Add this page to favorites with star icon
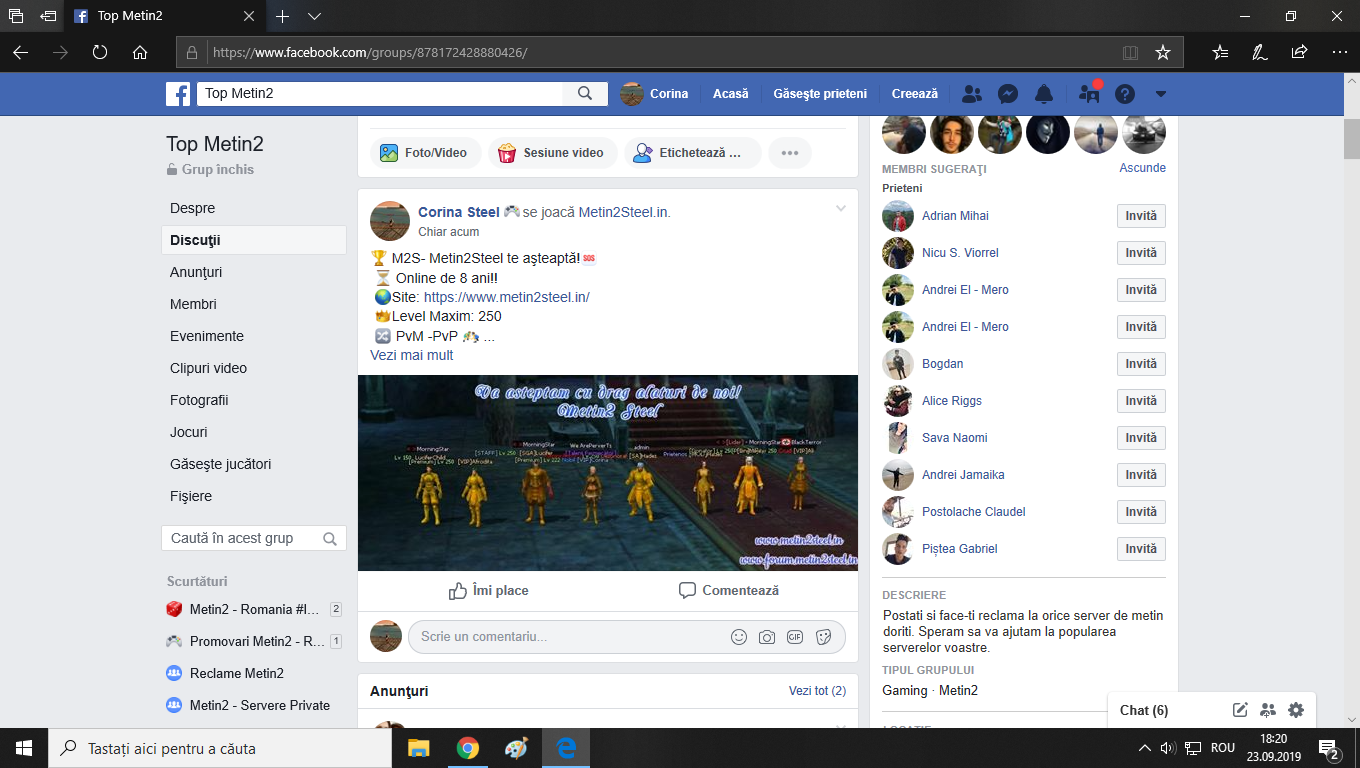The image size is (1360, 768). (x=1162, y=52)
